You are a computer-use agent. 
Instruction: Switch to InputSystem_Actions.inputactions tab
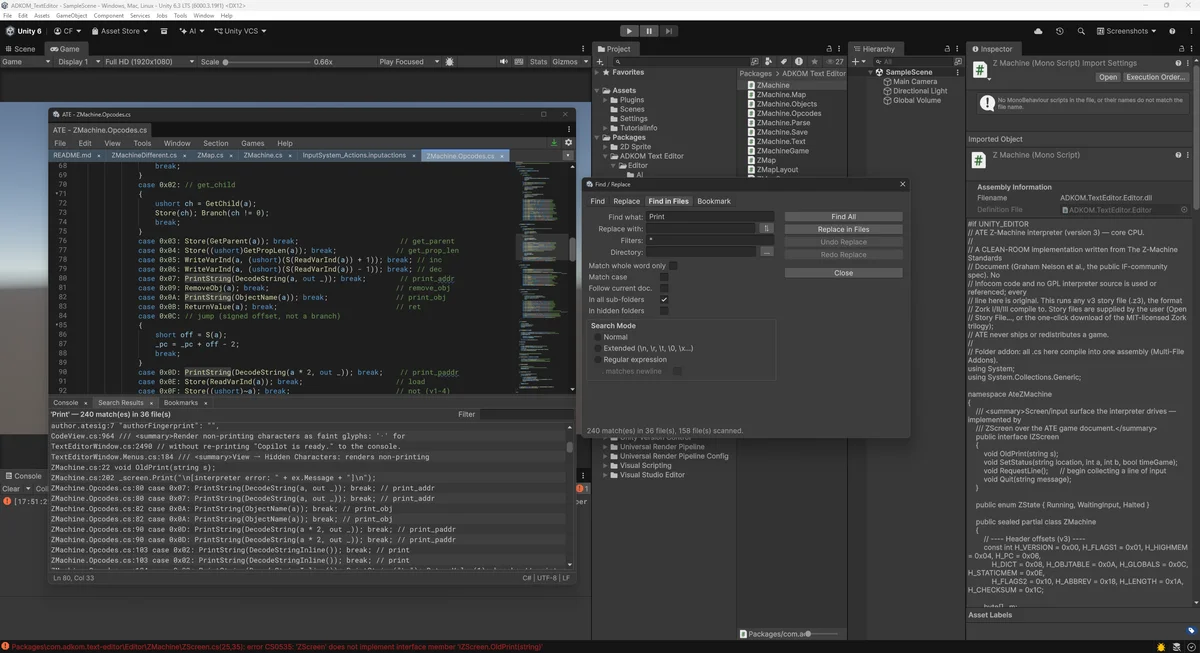tap(354, 156)
